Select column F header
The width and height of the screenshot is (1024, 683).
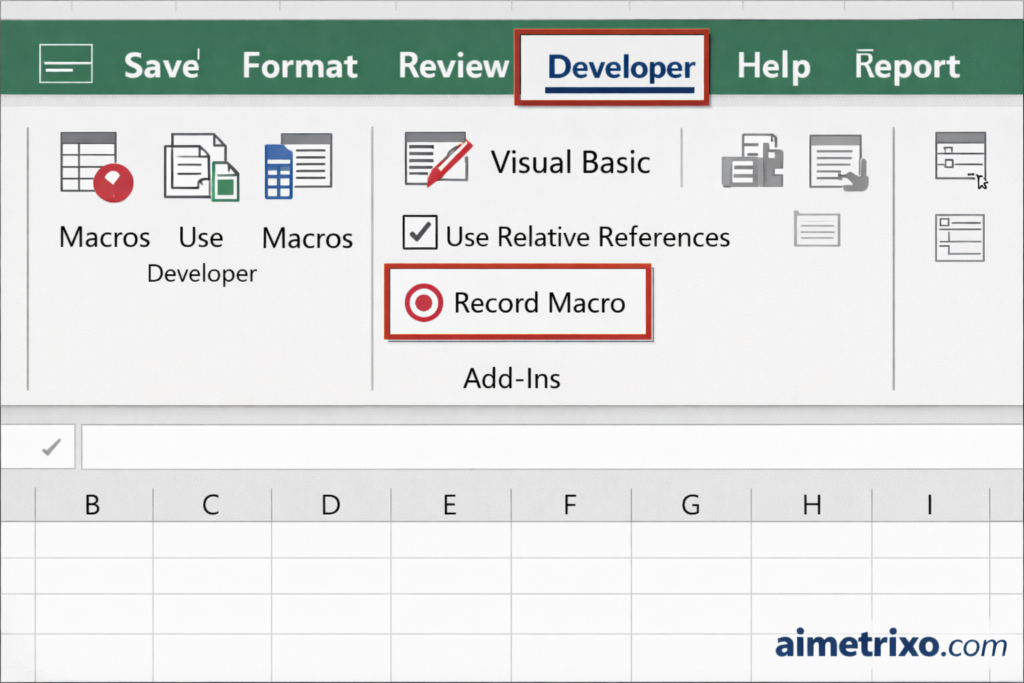click(569, 505)
